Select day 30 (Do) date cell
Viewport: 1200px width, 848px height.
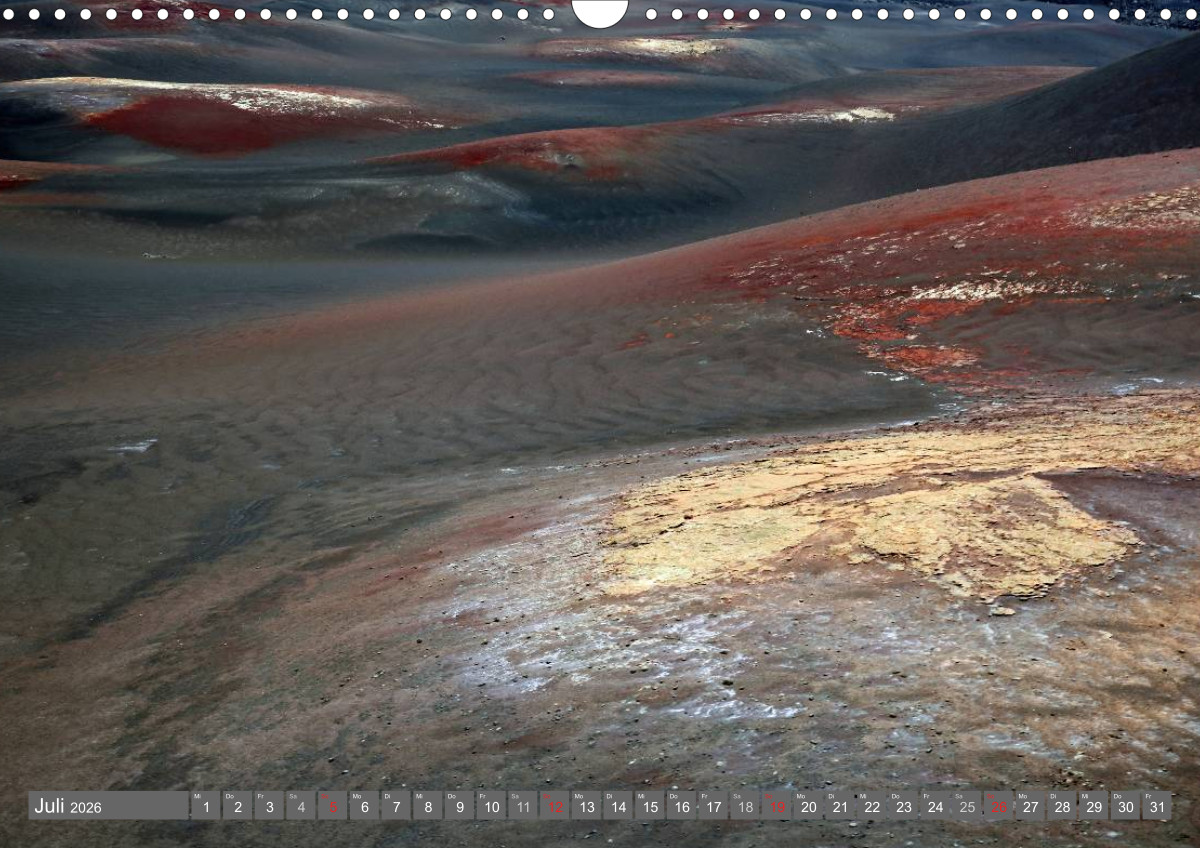coord(1126,806)
